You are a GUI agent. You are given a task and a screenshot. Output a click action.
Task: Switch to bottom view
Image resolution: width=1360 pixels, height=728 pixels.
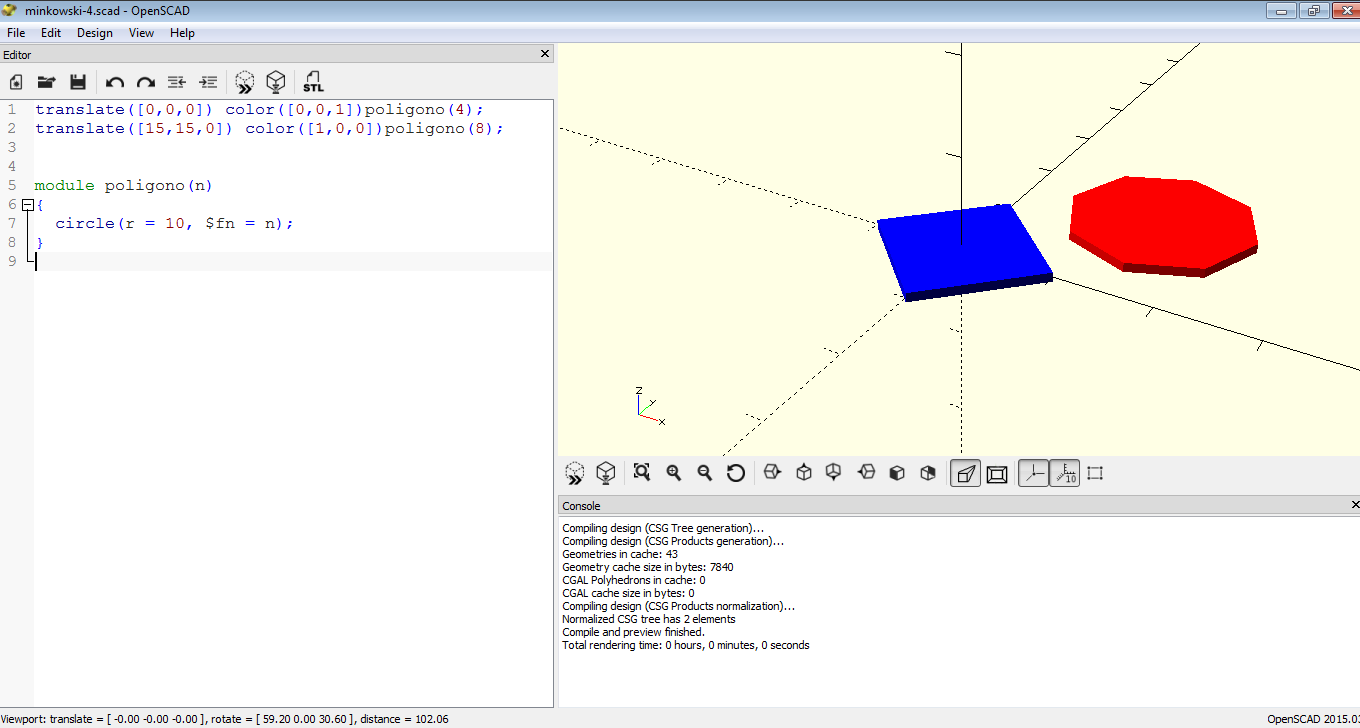coord(834,473)
